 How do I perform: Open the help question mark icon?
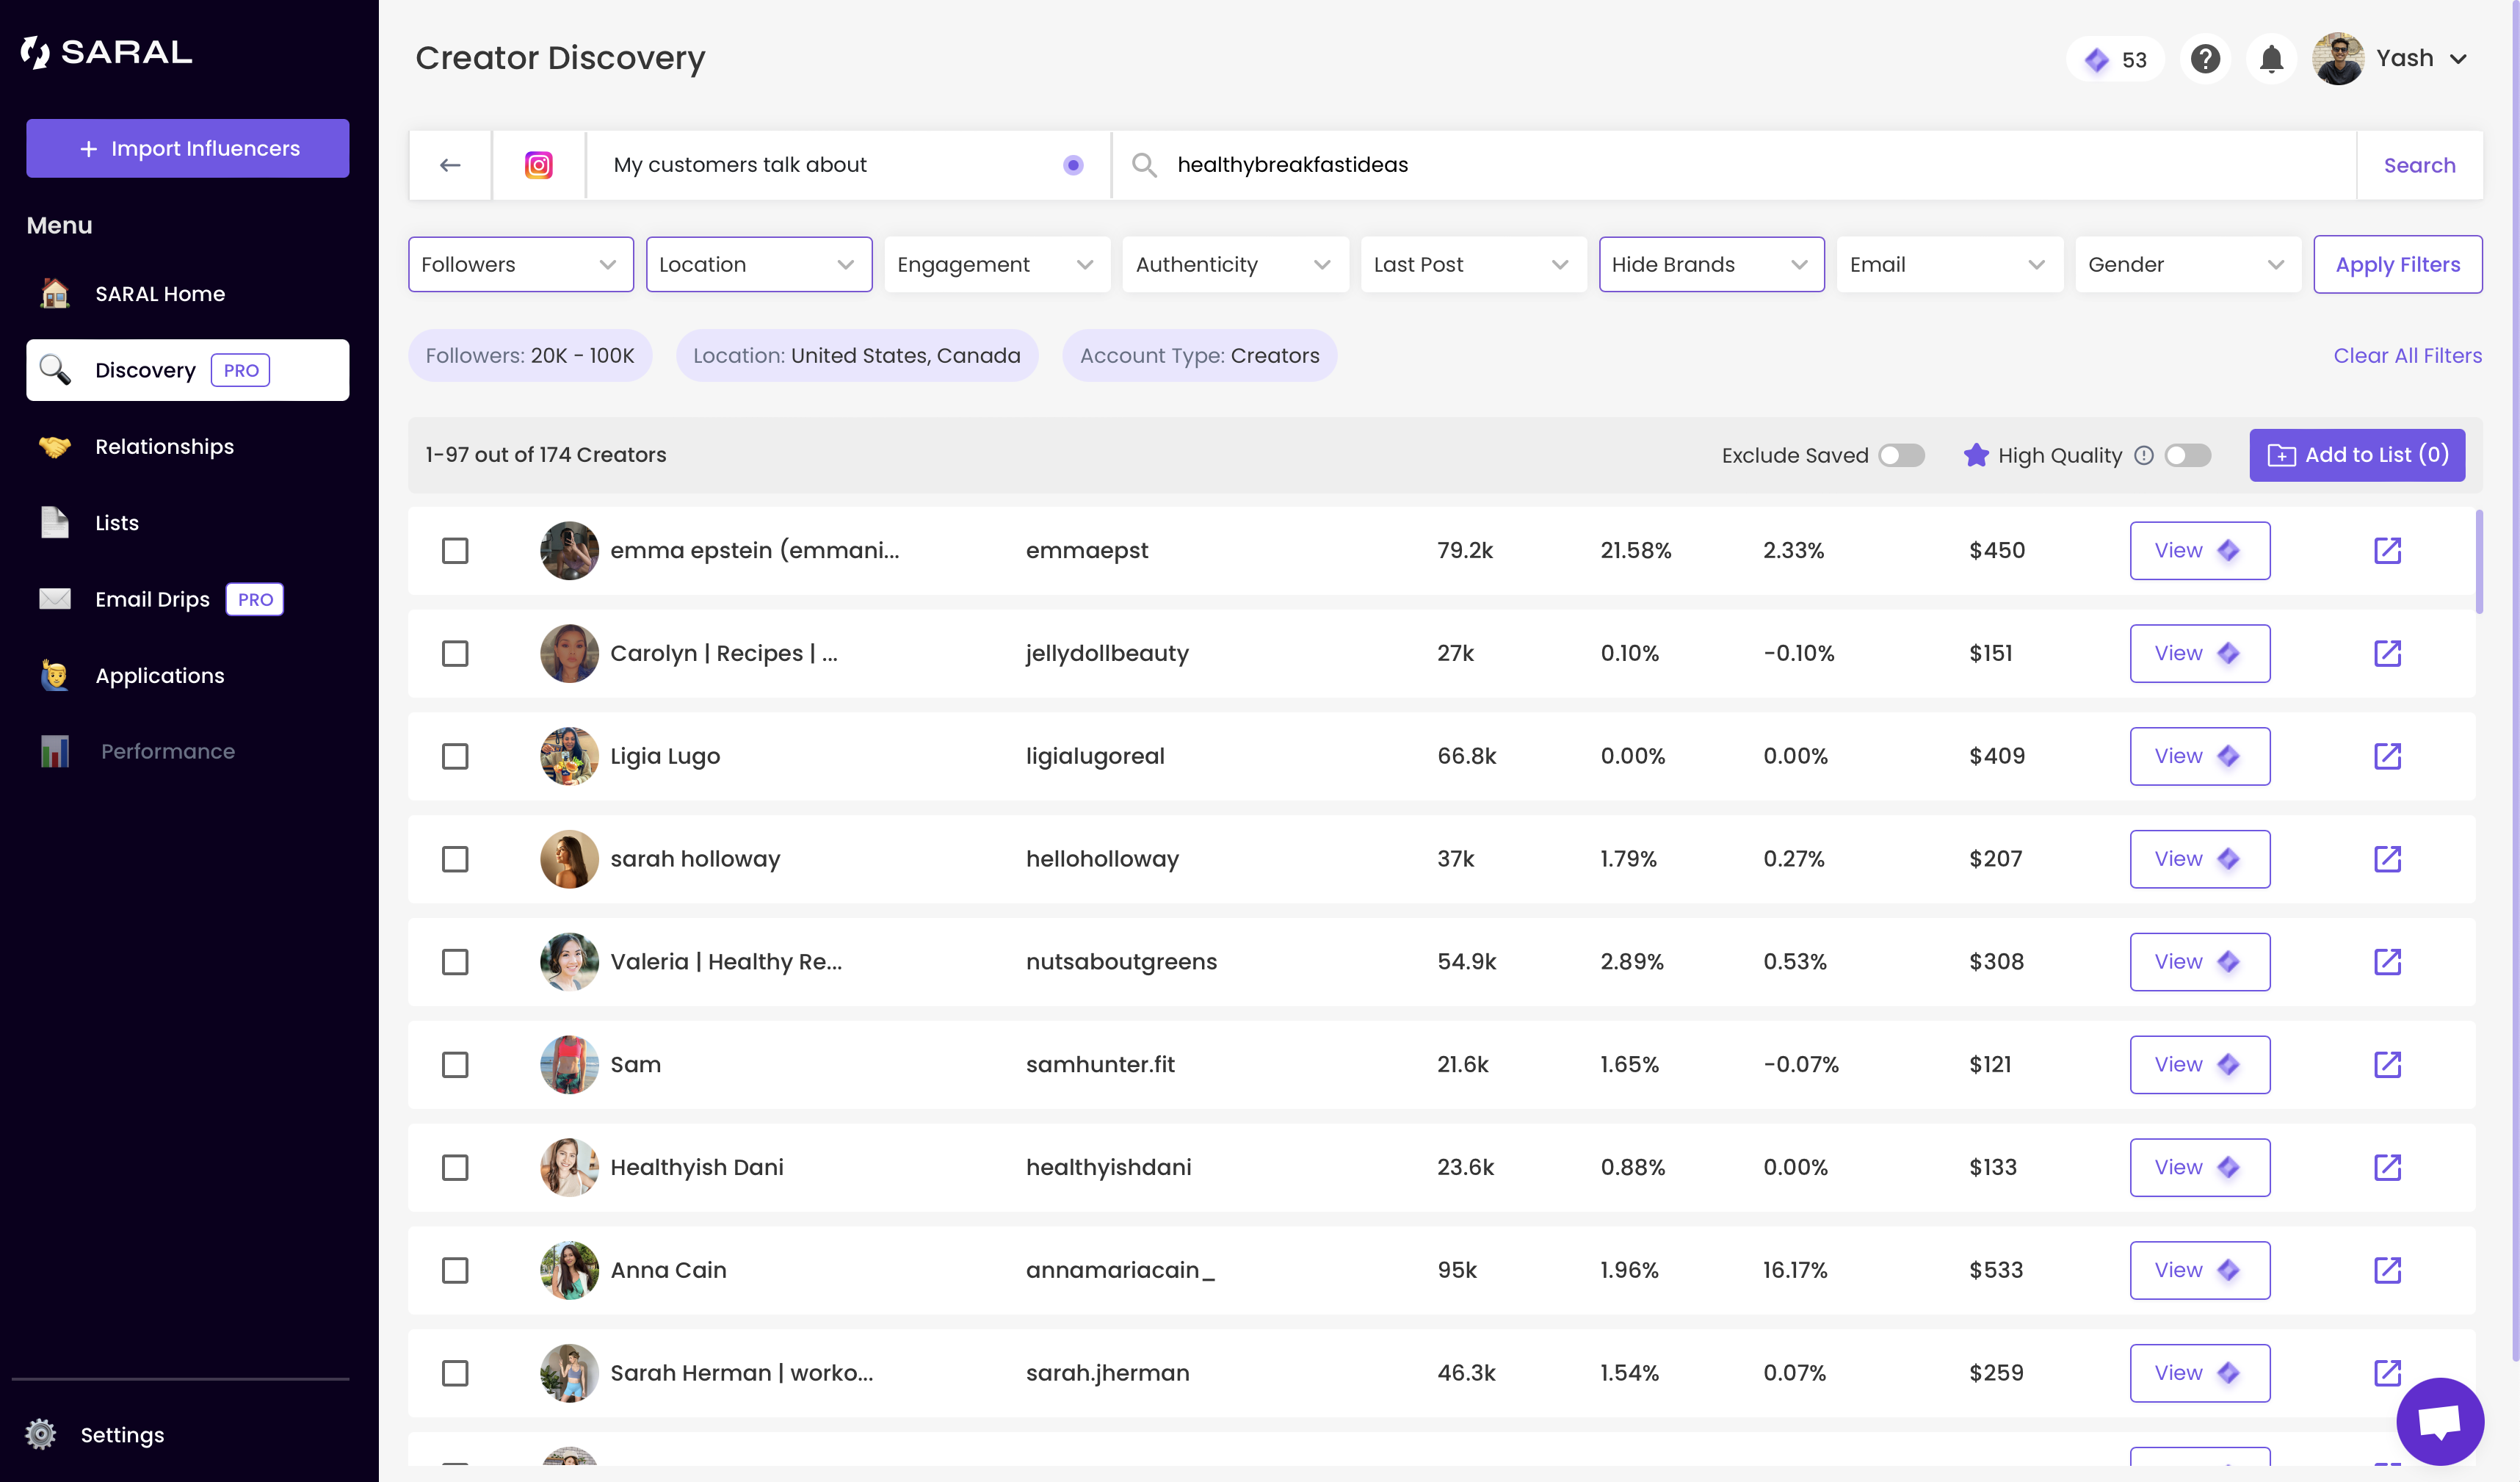pyautogui.click(x=2204, y=59)
